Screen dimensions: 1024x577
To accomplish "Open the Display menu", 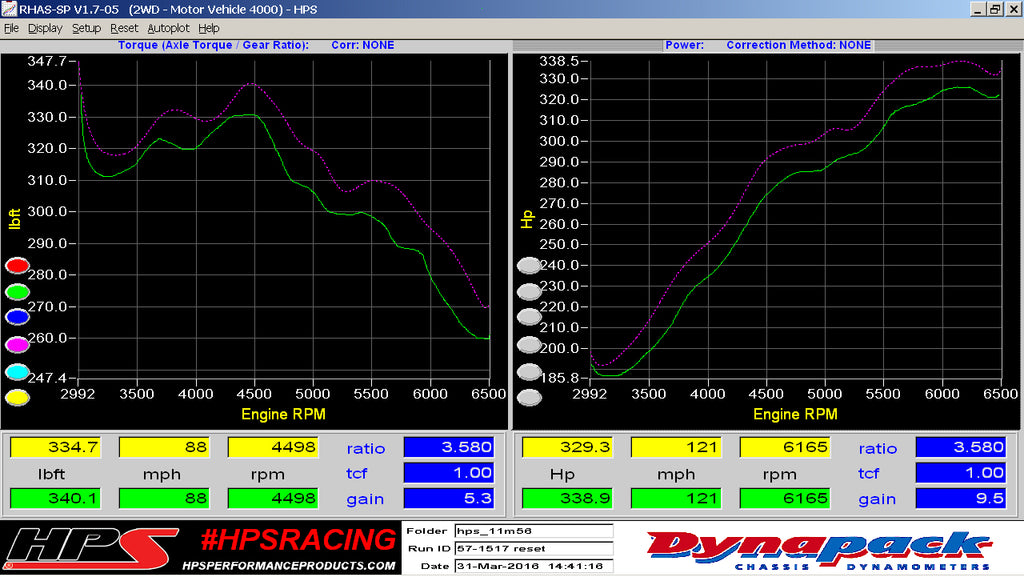I will (x=45, y=28).
